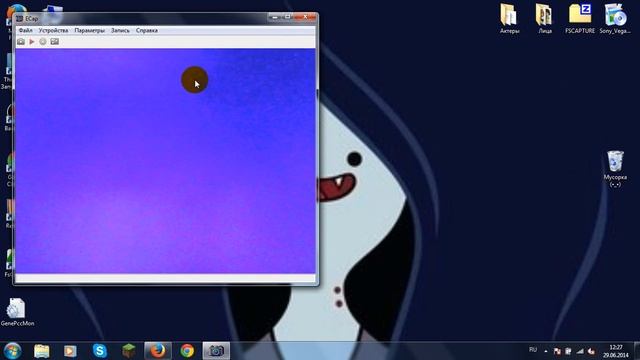Open Minecraft from the taskbar
This screenshot has height=360, width=640.
point(129,351)
